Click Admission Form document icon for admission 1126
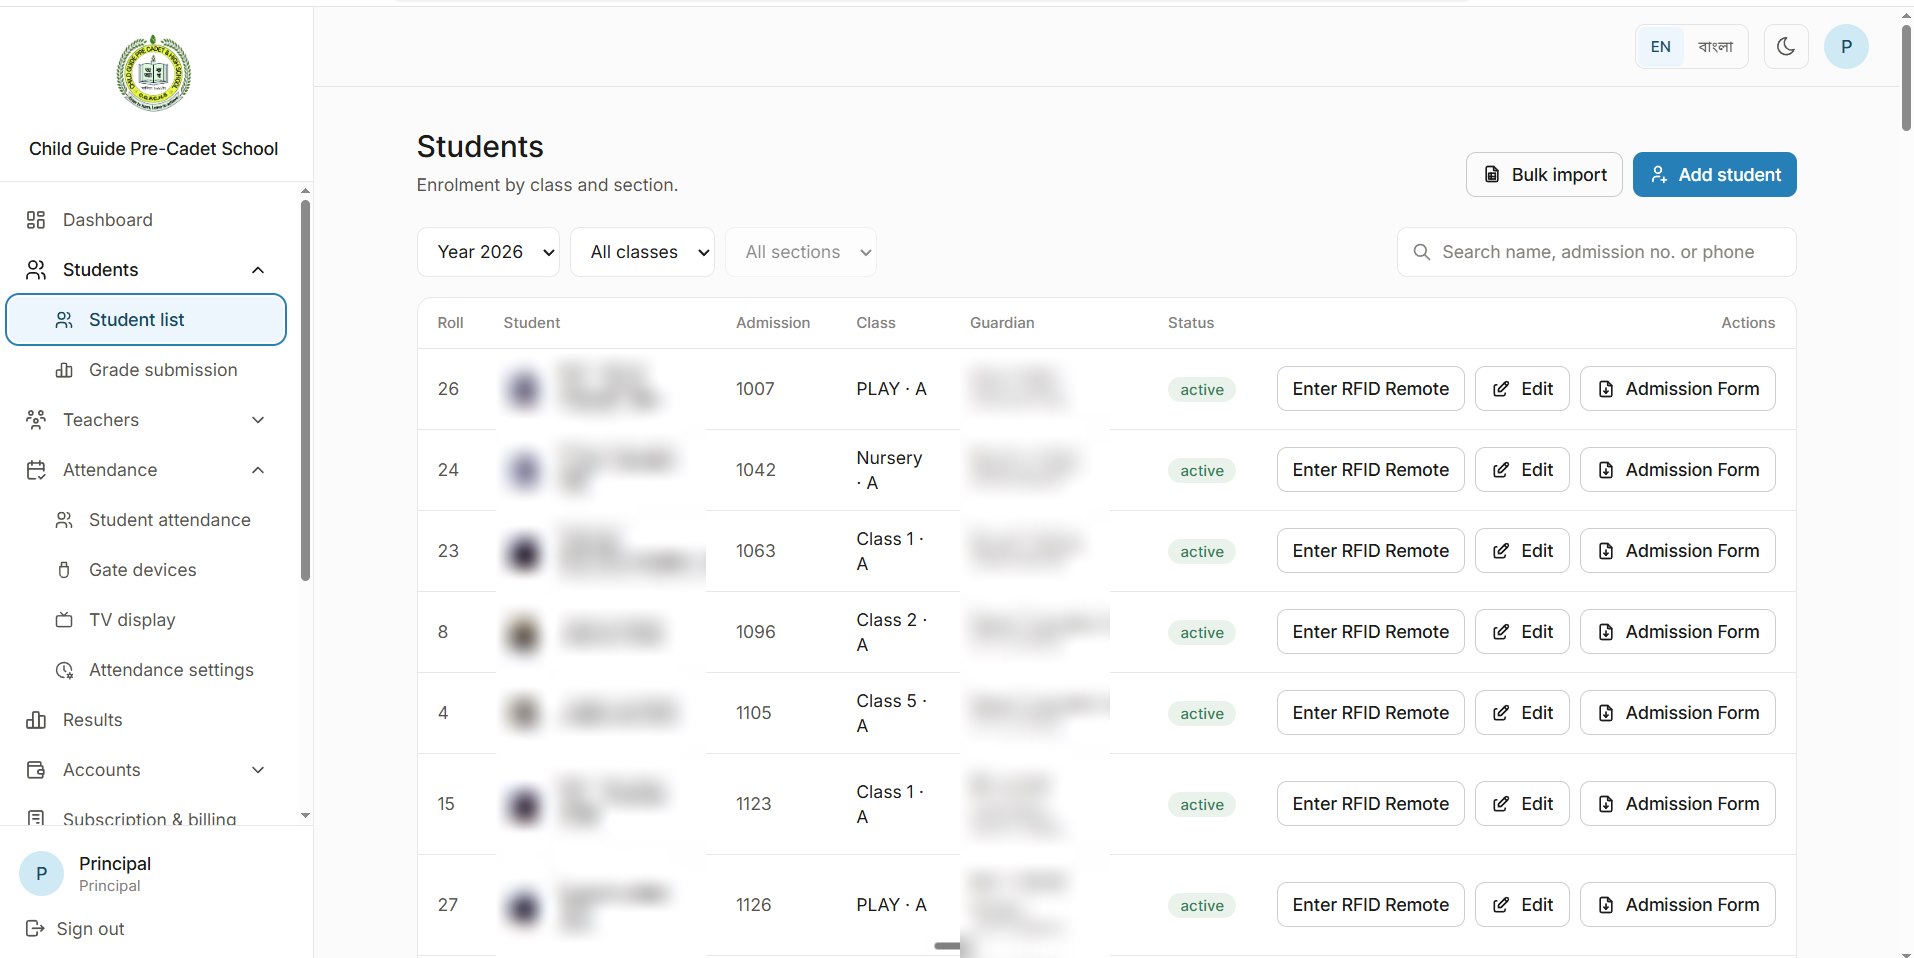The image size is (1914, 958). 1606,905
